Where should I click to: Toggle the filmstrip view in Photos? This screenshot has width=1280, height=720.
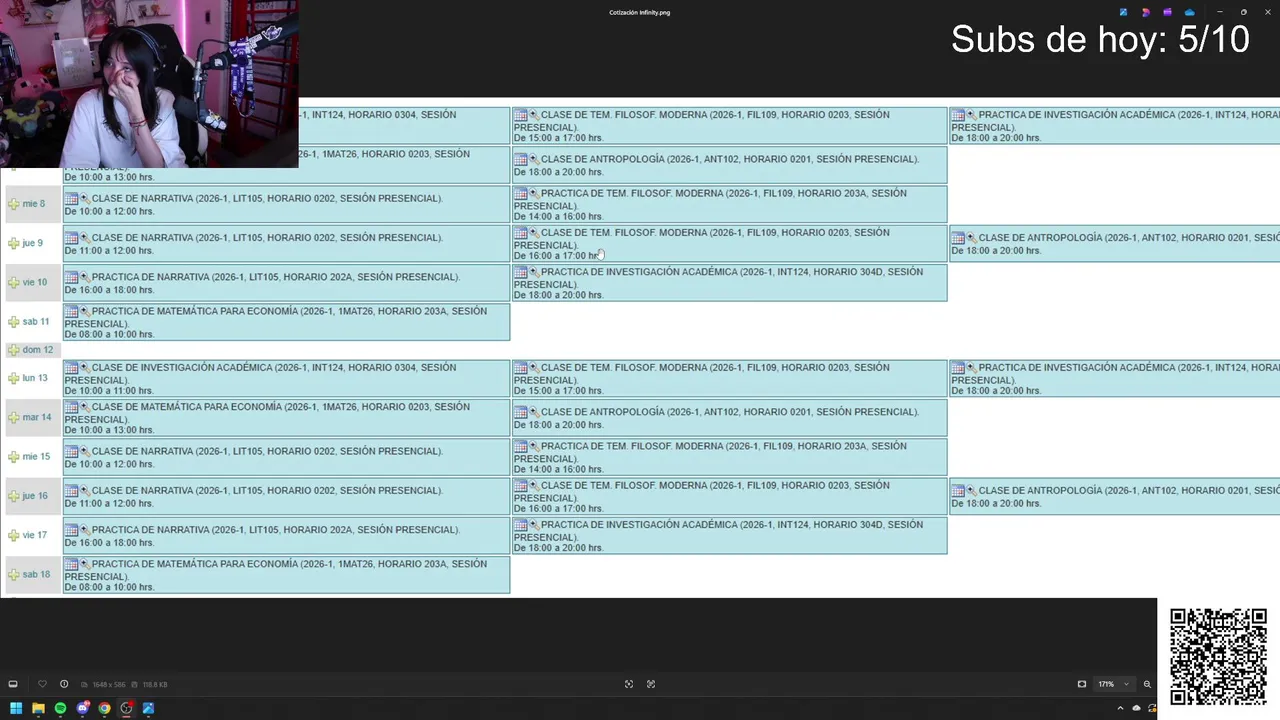(13, 684)
